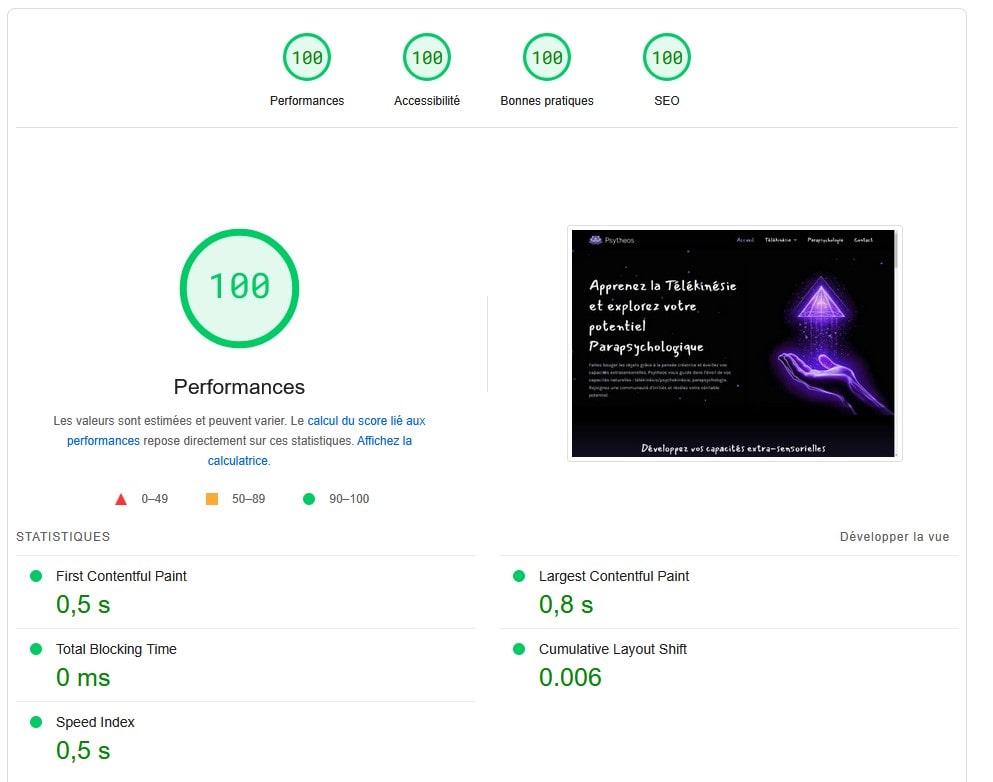Click the orange square 50–89 legend icon
The image size is (993, 782).
pos(212,499)
